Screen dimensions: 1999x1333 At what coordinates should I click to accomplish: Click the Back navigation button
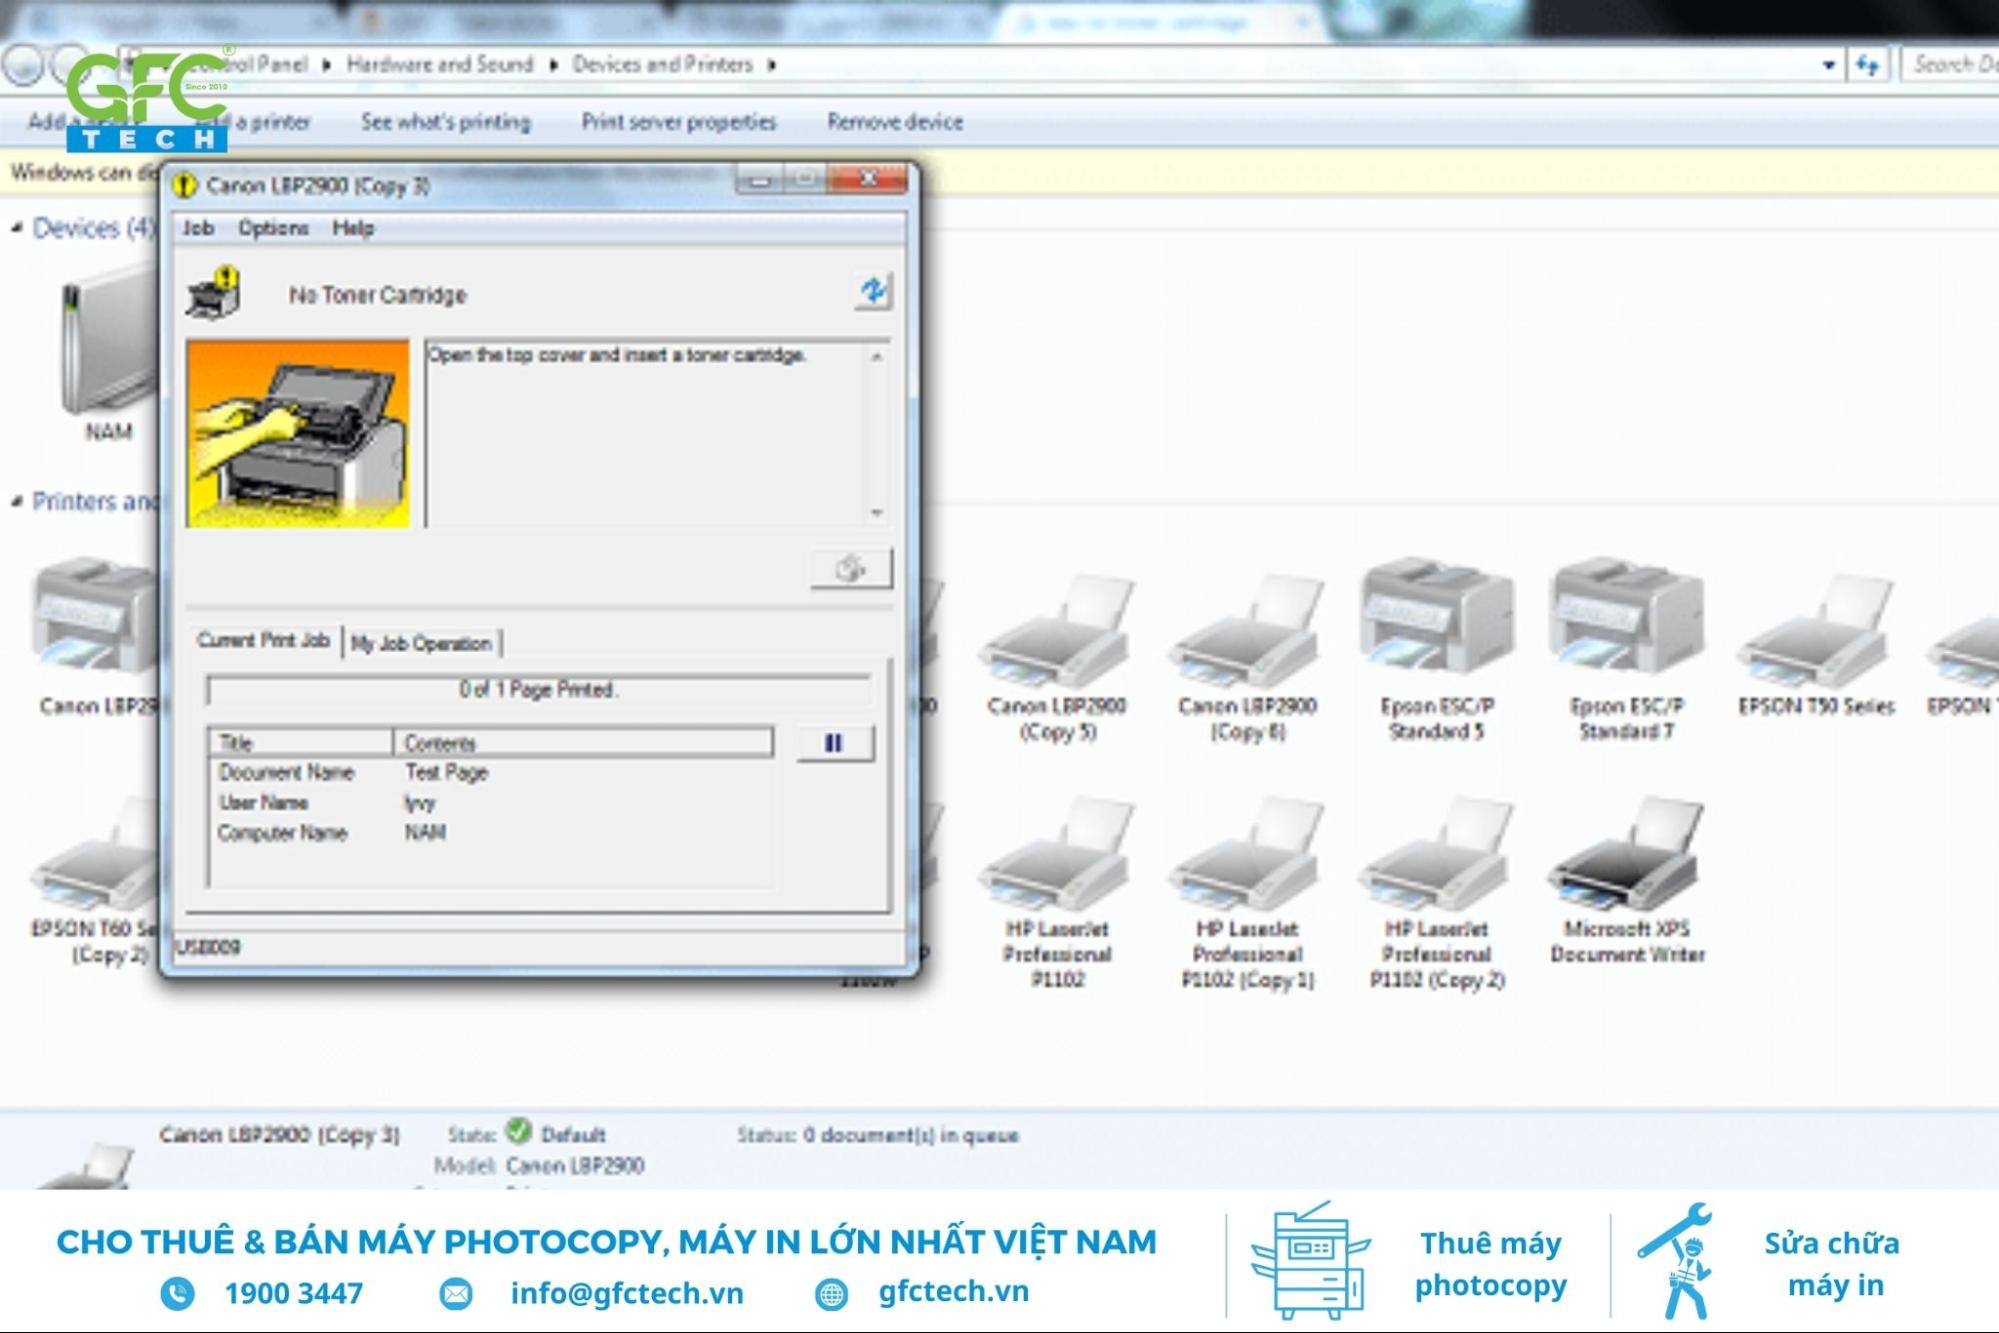click(x=24, y=66)
